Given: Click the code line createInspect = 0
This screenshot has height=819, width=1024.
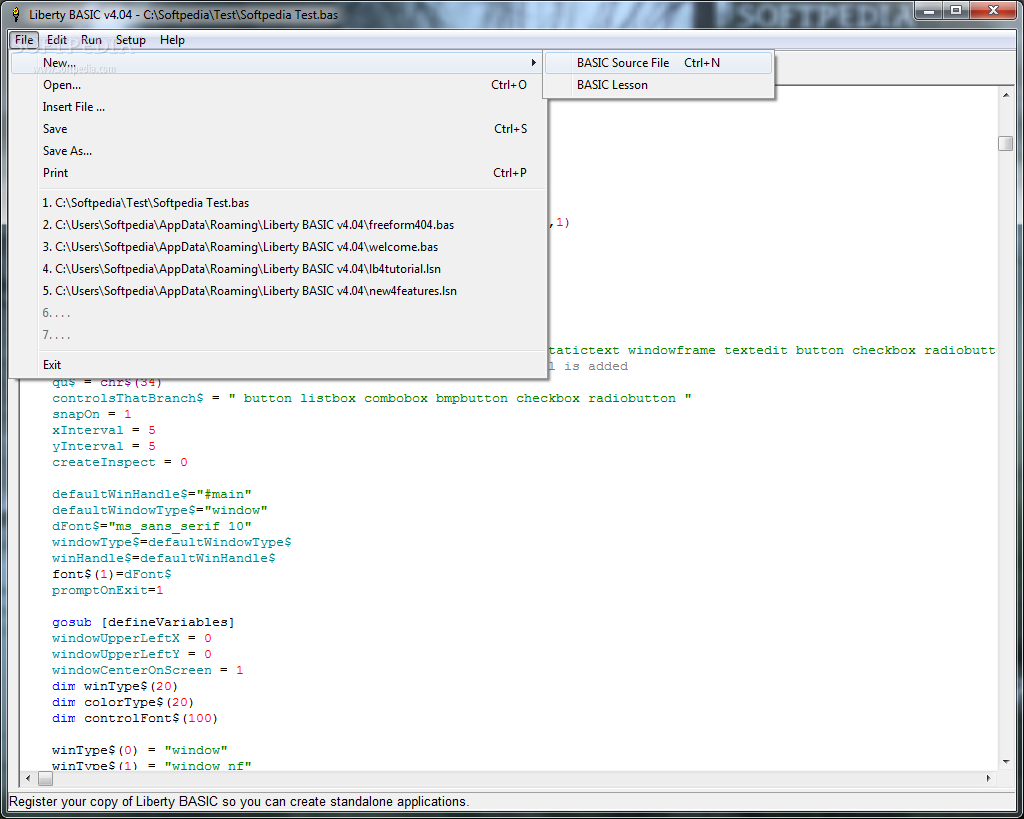Looking at the screenshot, I should [120, 462].
